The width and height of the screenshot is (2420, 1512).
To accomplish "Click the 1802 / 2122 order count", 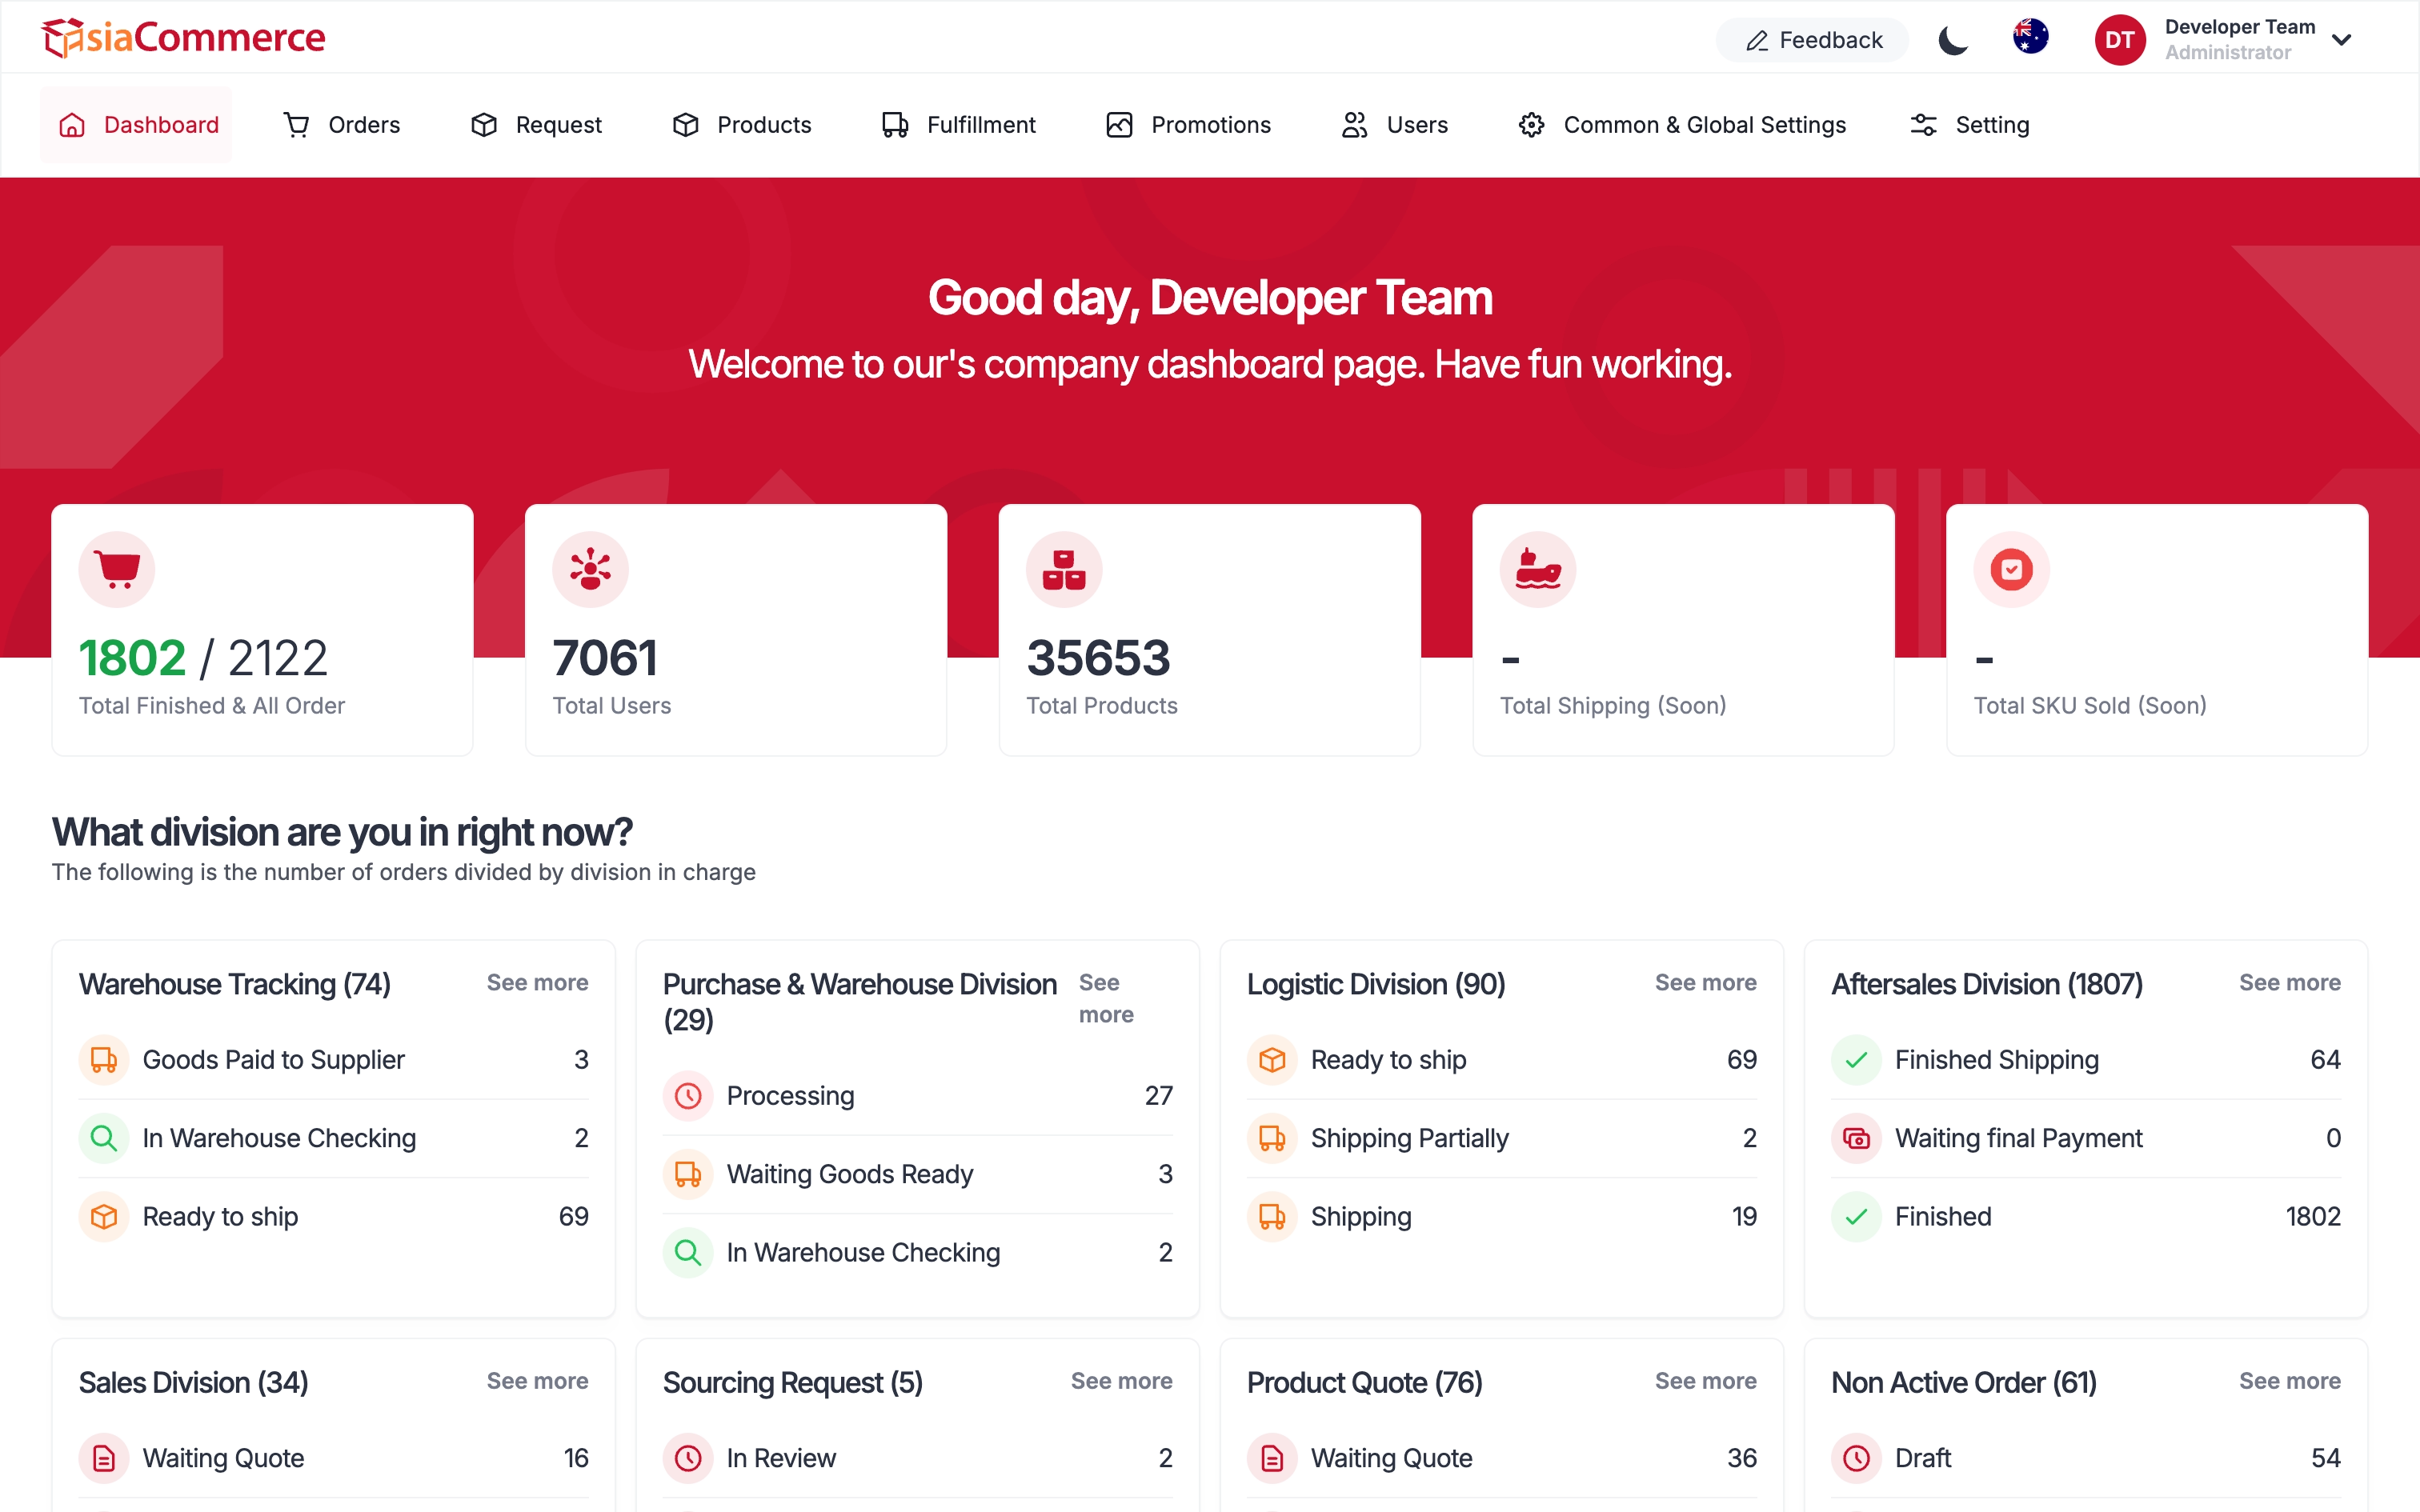I will tap(203, 658).
